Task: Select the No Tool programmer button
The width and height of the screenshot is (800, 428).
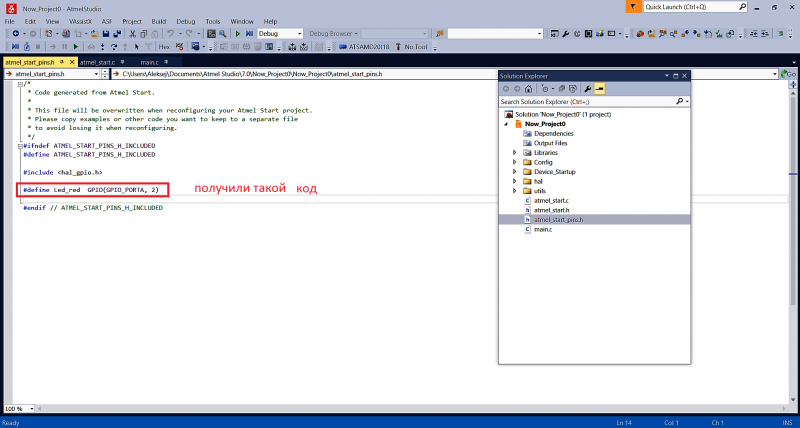Action: [411, 47]
